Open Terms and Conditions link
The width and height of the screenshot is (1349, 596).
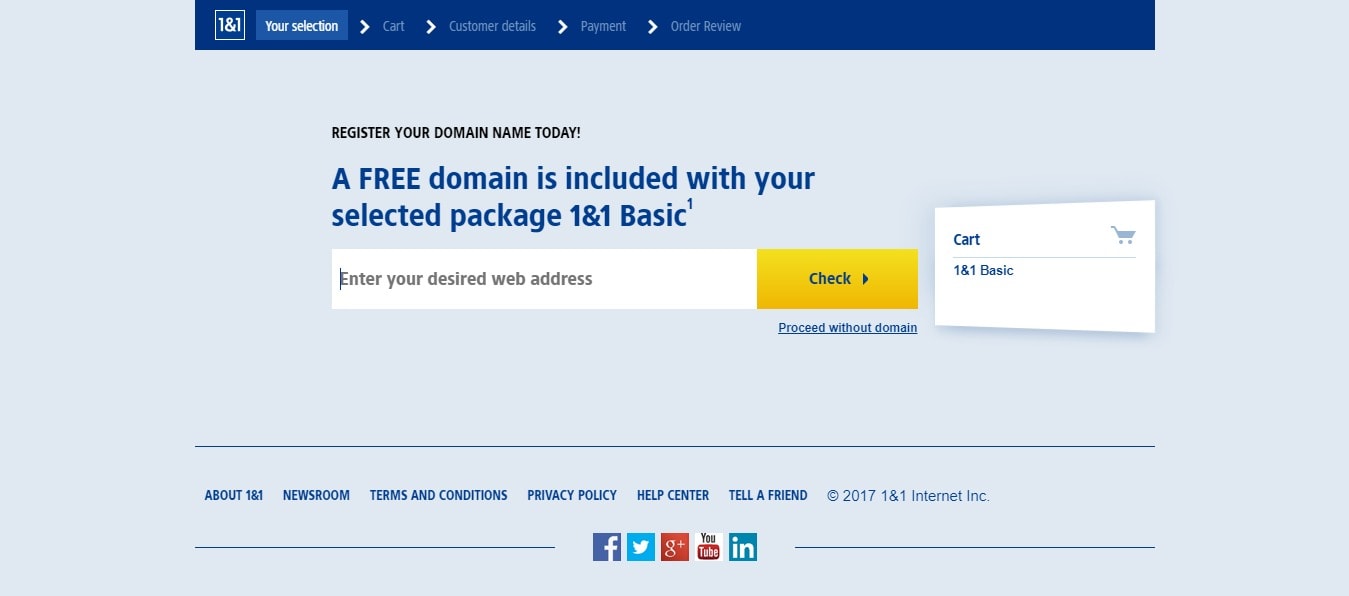point(439,495)
